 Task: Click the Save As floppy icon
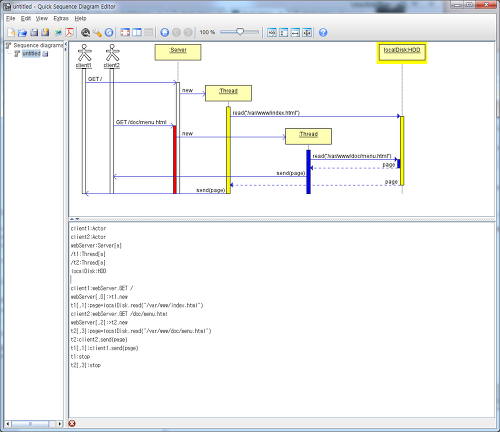[x=45, y=32]
